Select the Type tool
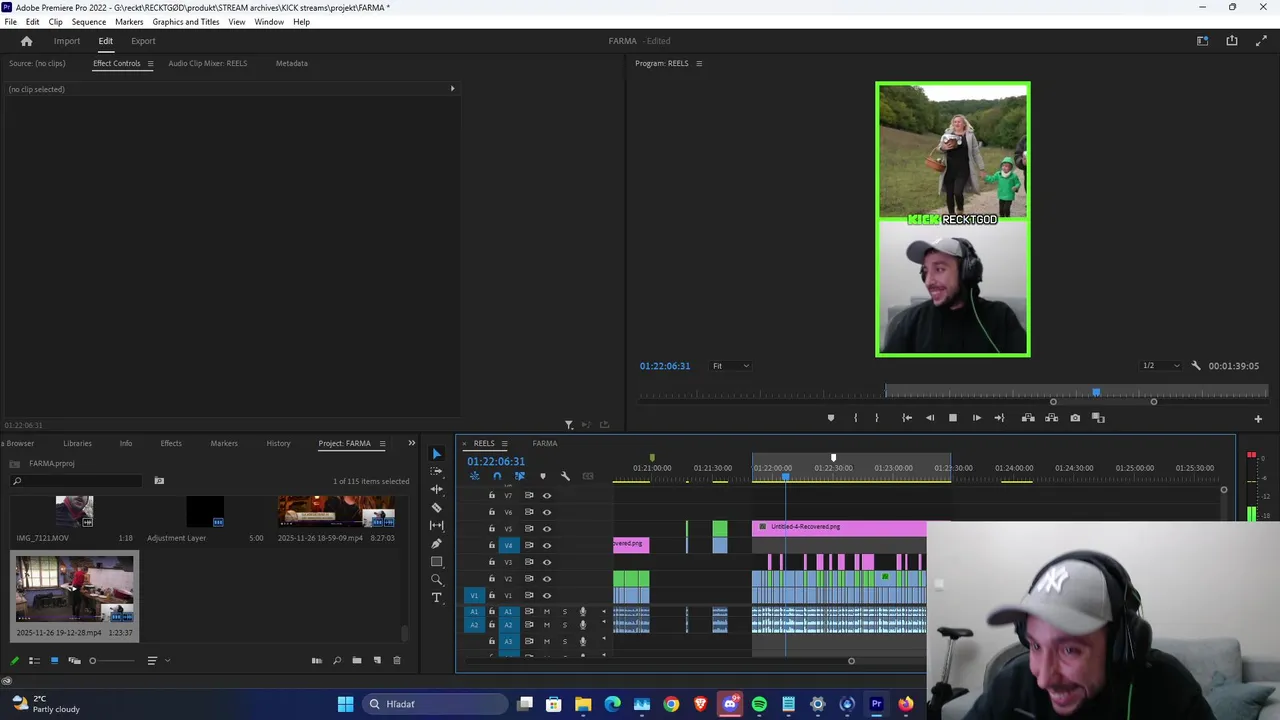The width and height of the screenshot is (1280, 720). (x=436, y=597)
